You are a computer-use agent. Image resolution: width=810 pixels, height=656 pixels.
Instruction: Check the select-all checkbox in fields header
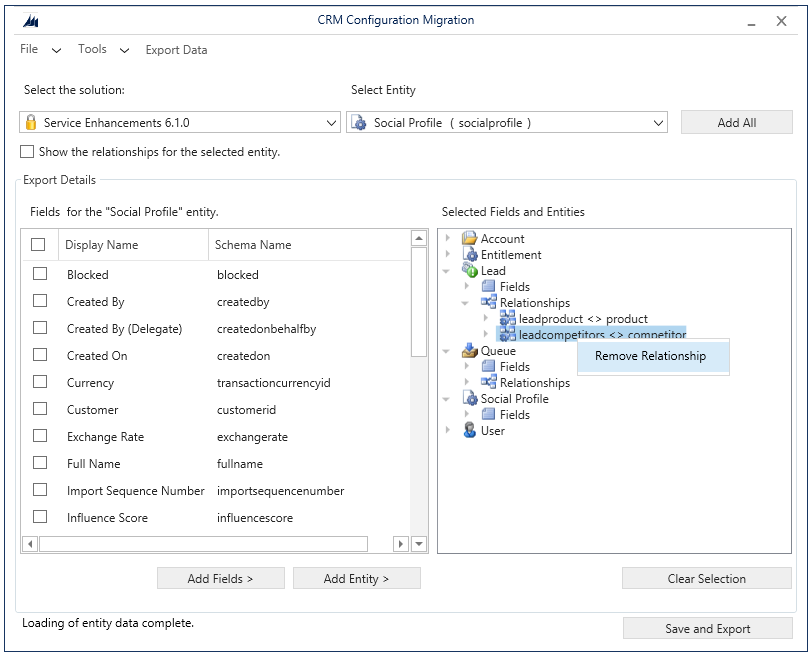40,244
